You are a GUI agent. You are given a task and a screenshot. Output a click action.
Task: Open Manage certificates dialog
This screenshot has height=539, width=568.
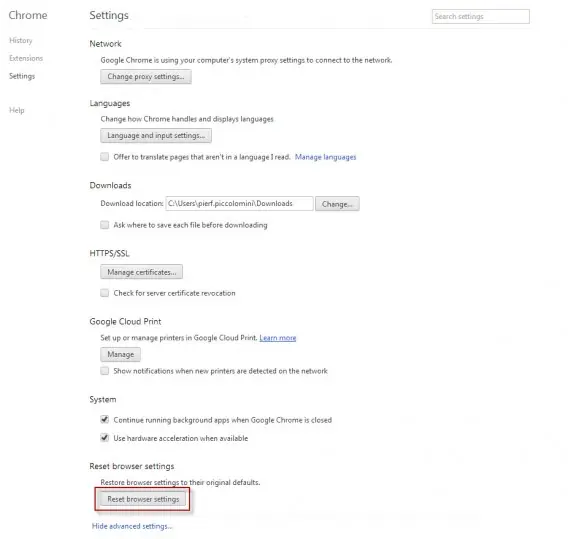coord(141,272)
